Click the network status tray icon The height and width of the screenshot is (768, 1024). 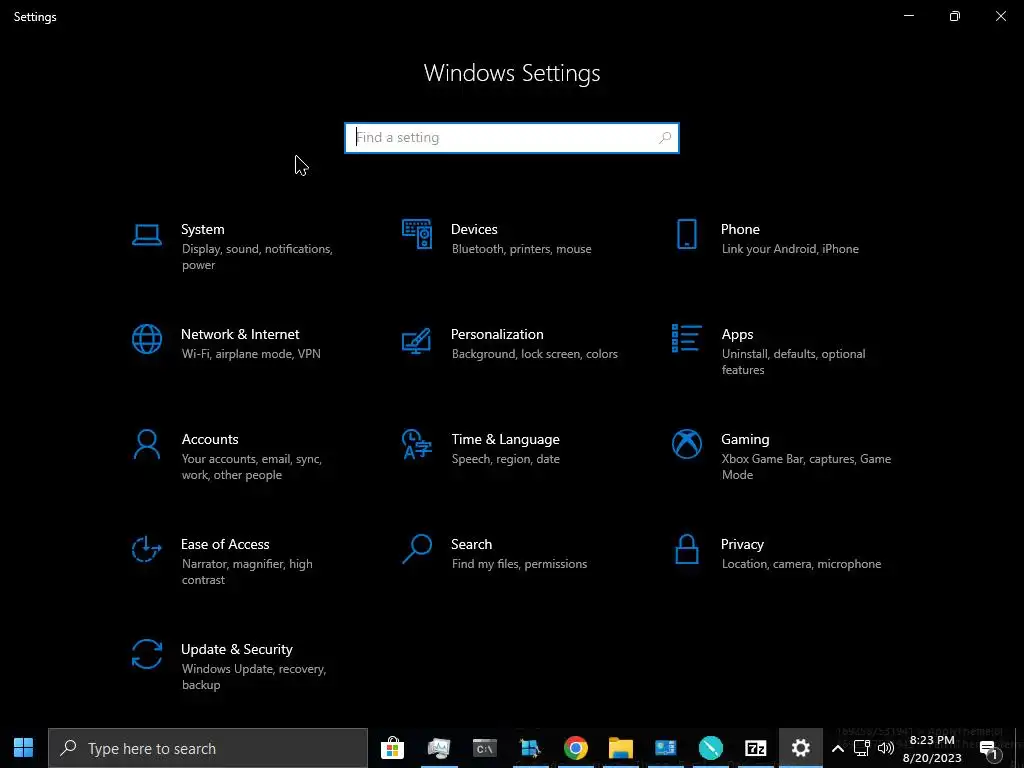[861, 748]
